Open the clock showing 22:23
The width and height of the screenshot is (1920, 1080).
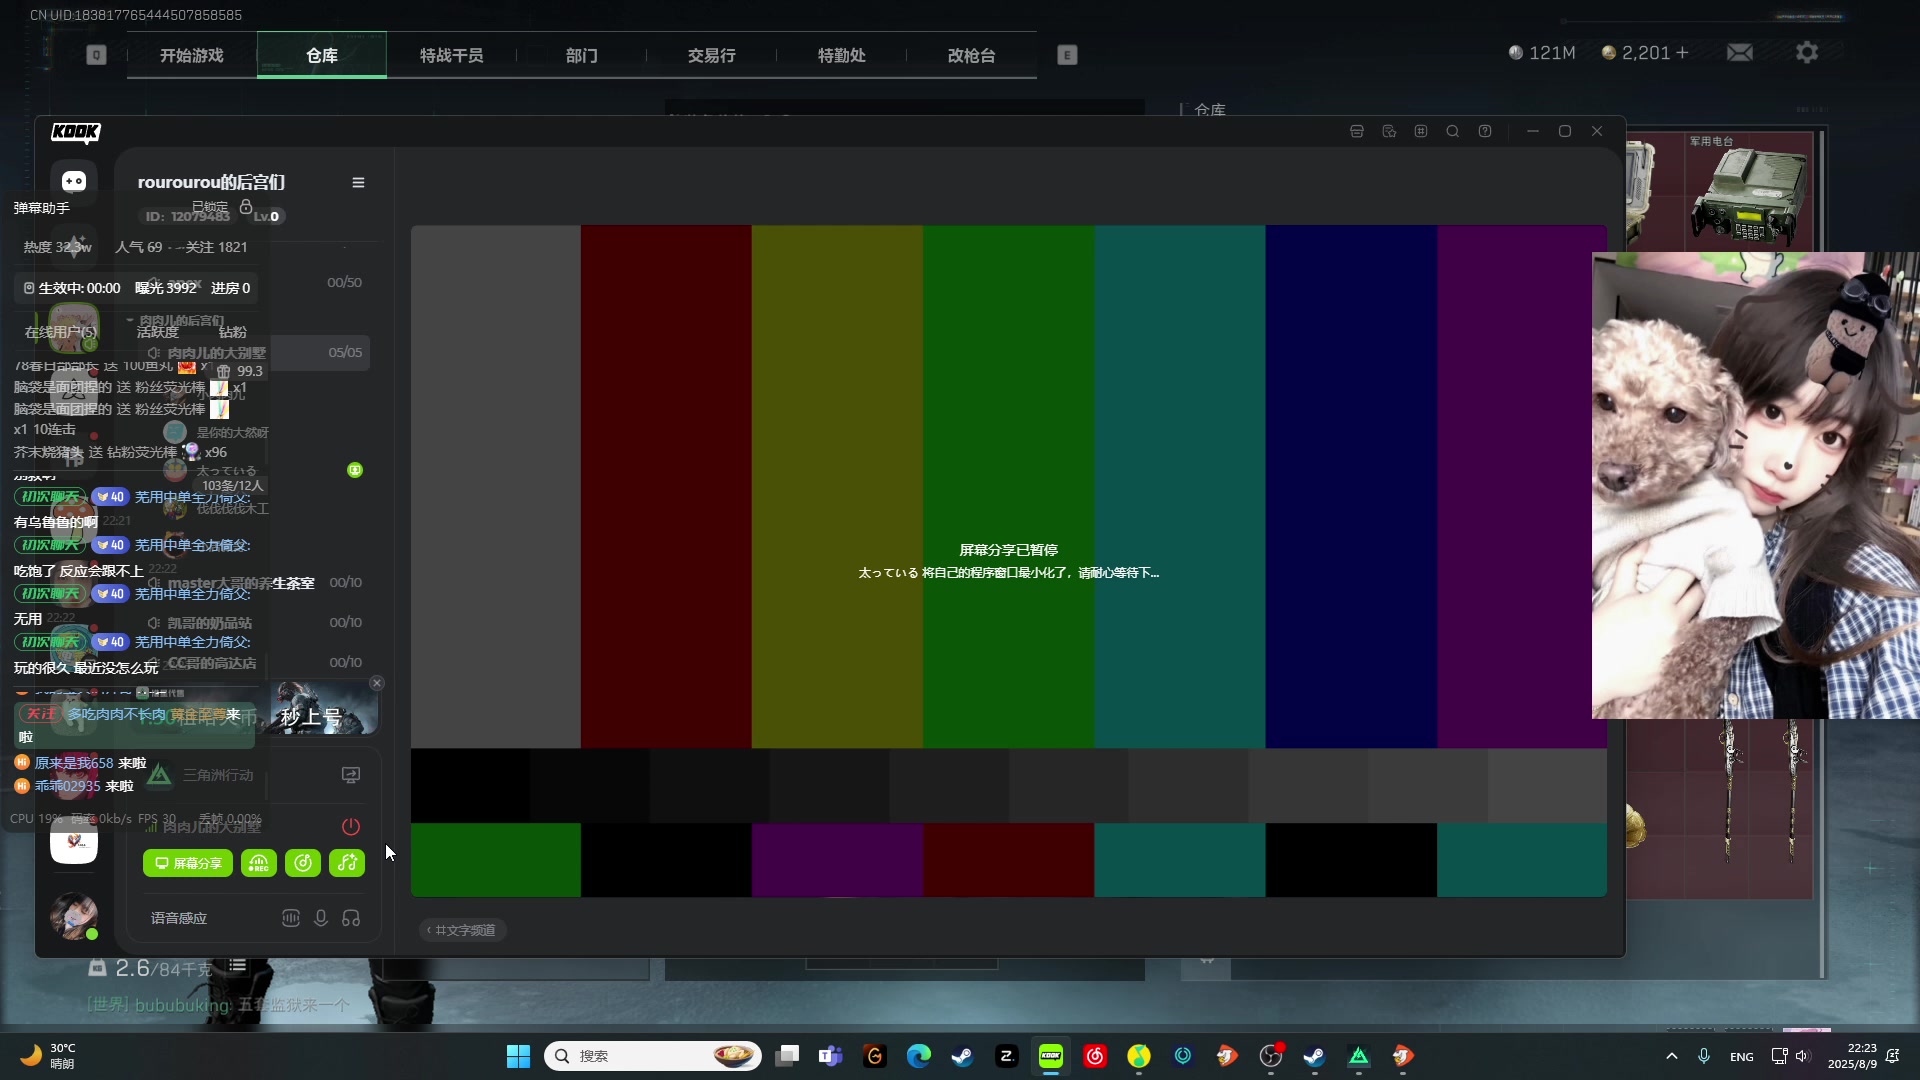point(1852,1056)
